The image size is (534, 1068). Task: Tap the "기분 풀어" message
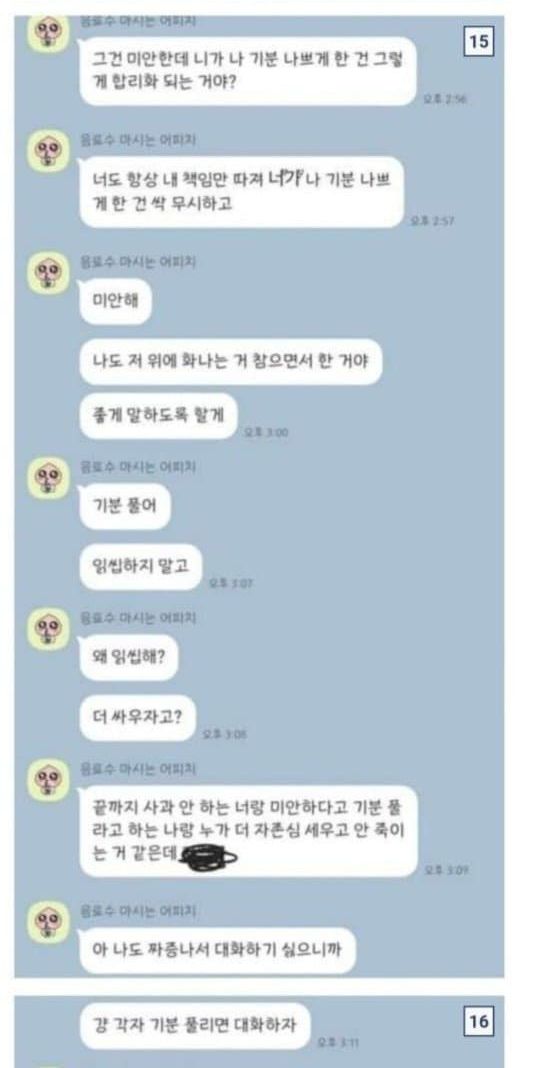coord(124,507)
